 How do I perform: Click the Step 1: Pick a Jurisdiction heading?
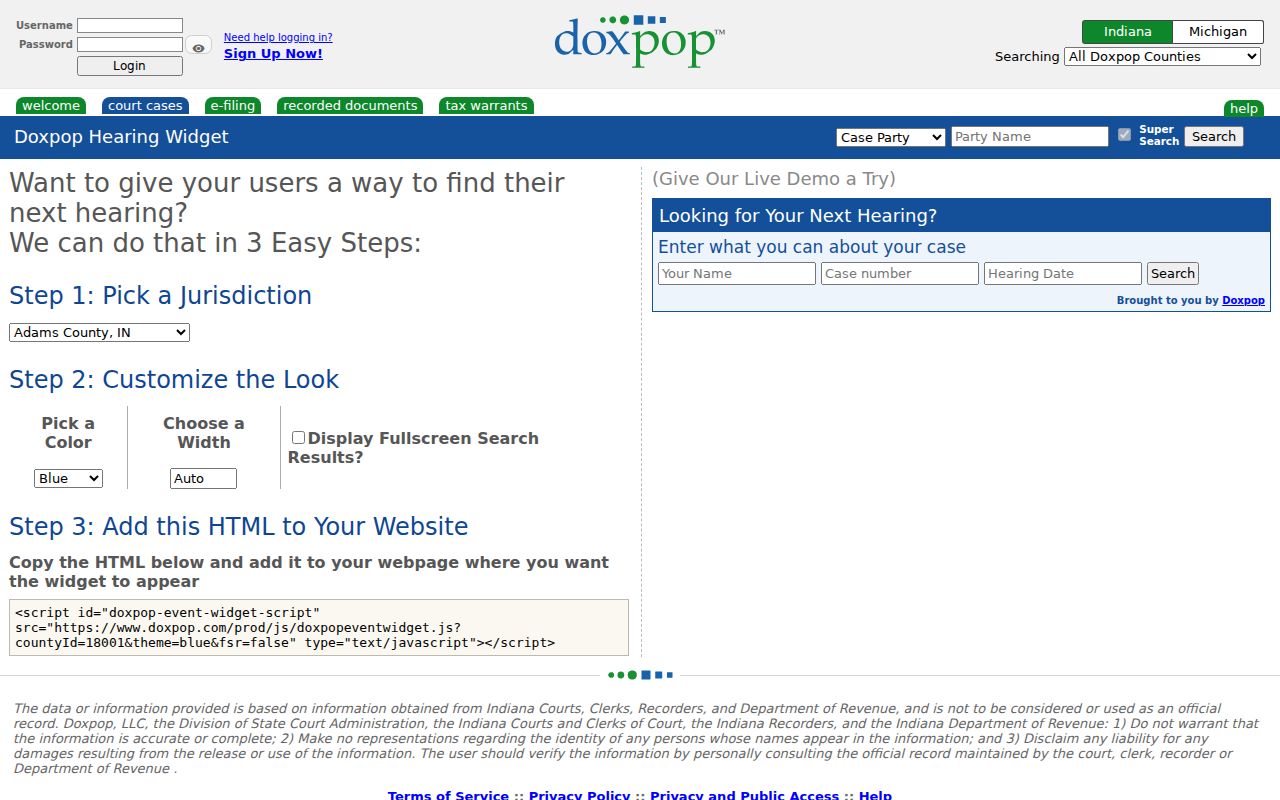(160, 296)
